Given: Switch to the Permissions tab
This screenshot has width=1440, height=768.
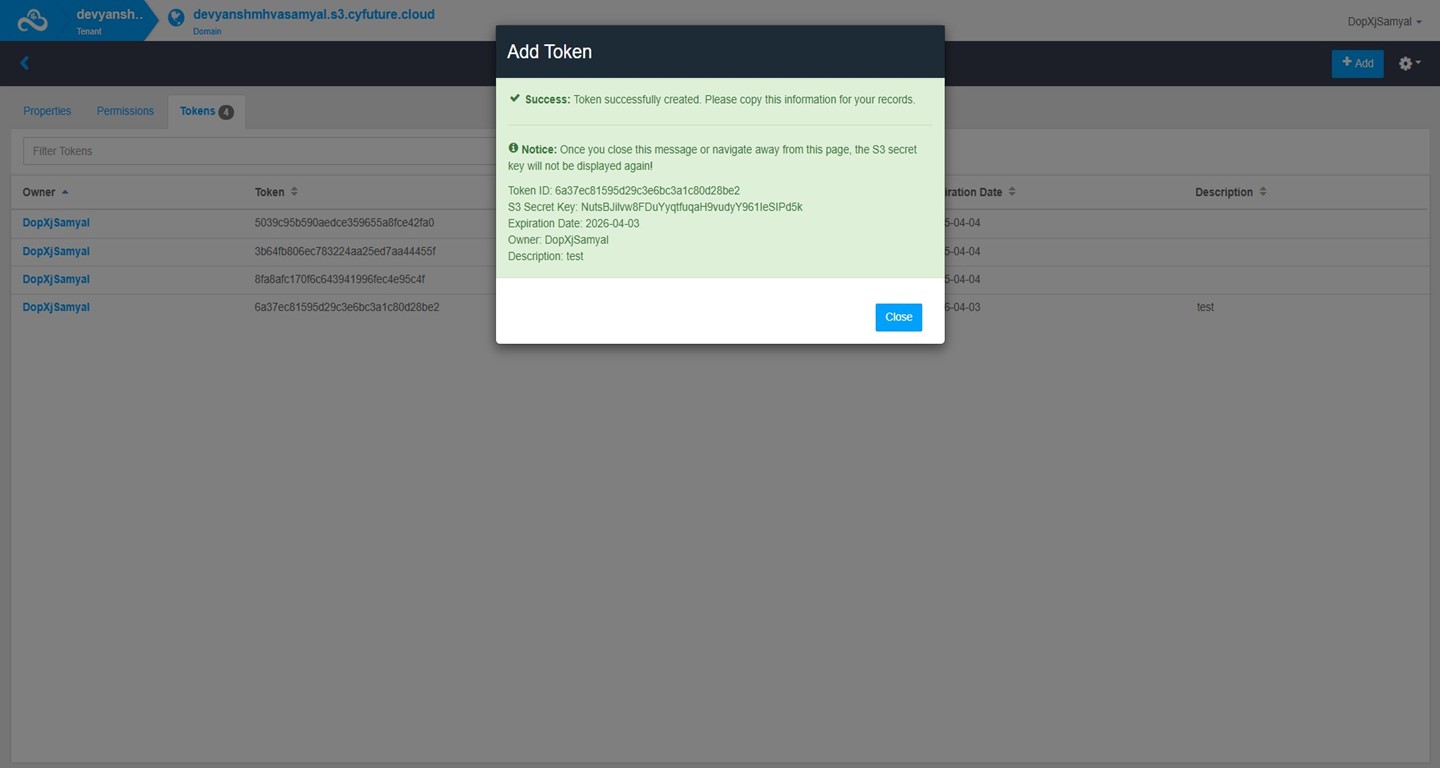Looking at the screenshot, I should pyautogui.click(x=125, y=111).
